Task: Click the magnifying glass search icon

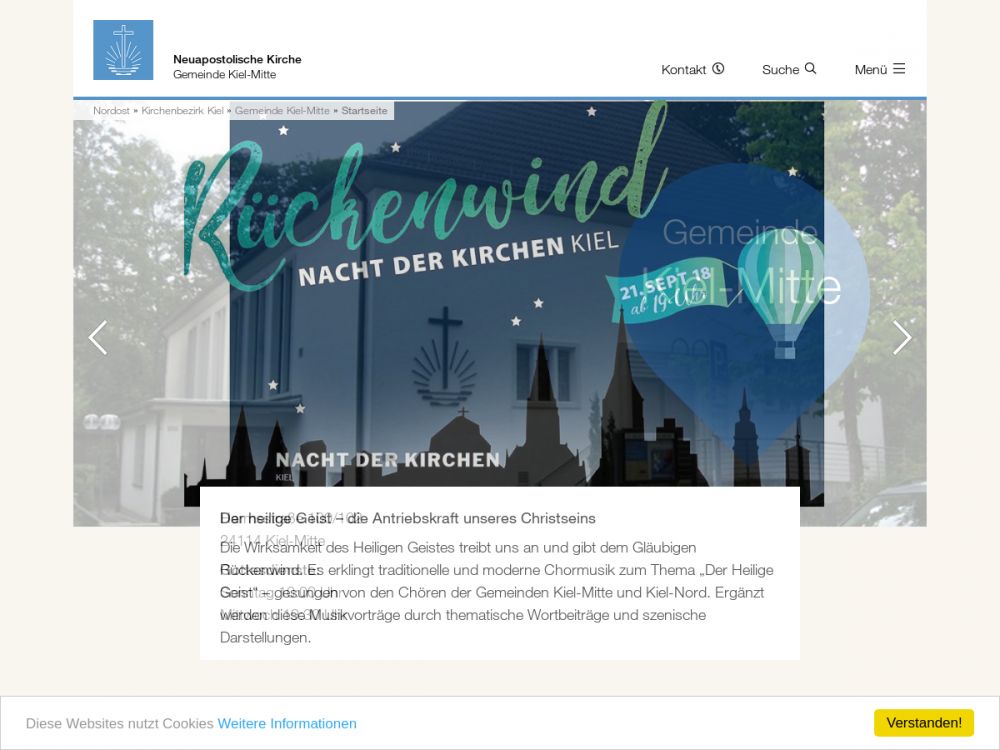Action: (x=810, y=69)
